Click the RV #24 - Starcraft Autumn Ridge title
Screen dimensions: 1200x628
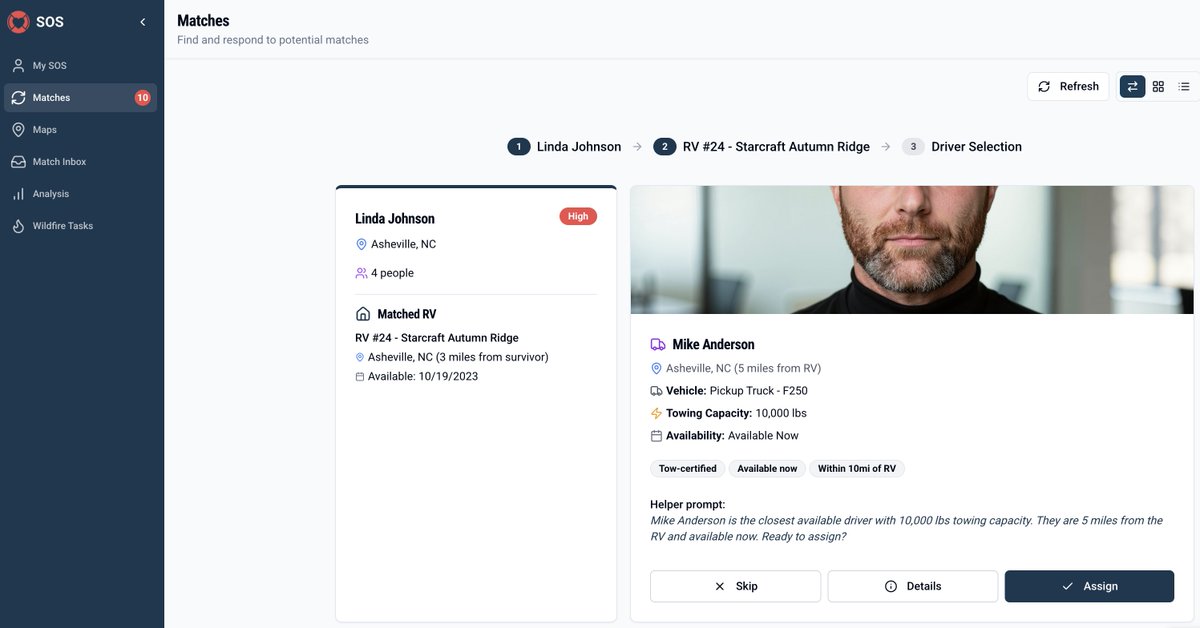437,338
